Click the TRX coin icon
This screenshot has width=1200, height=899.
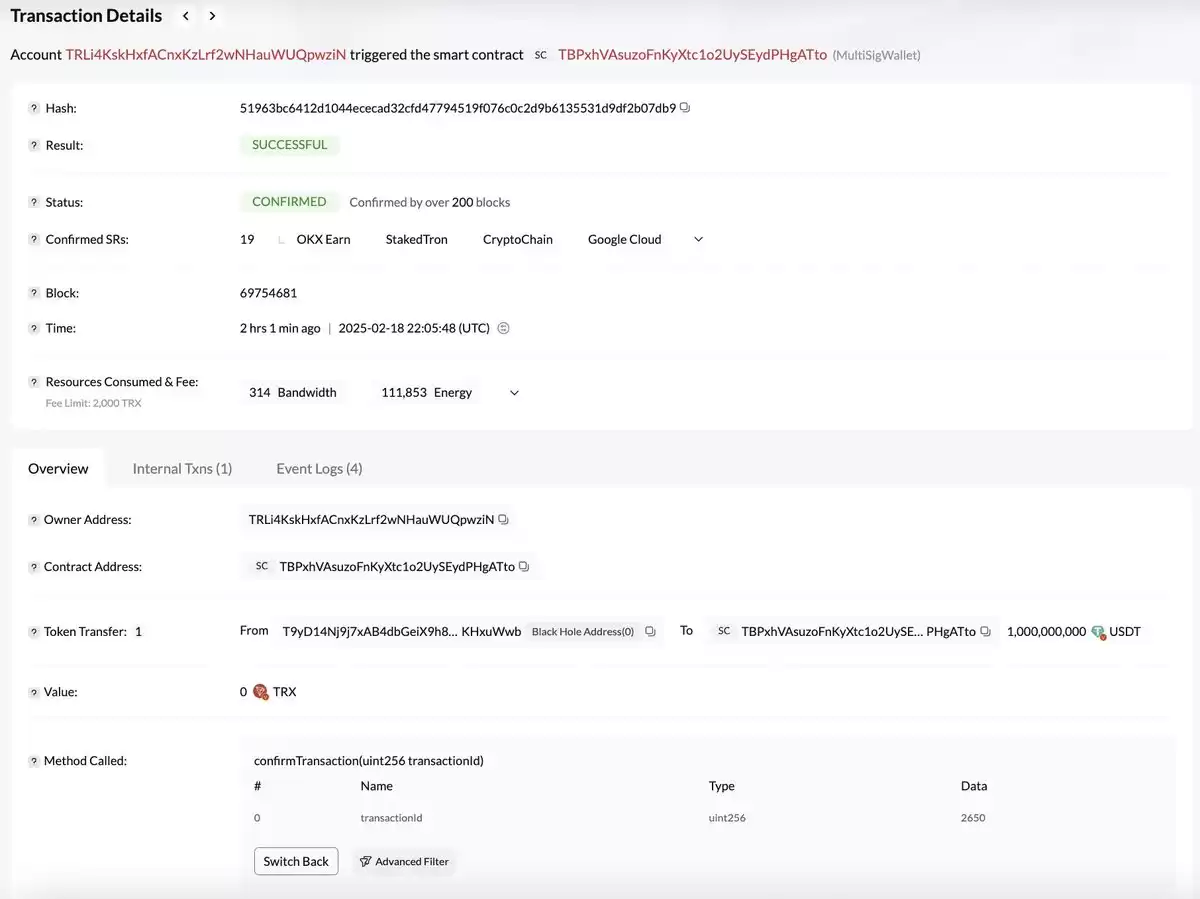[x=260, y=691]
